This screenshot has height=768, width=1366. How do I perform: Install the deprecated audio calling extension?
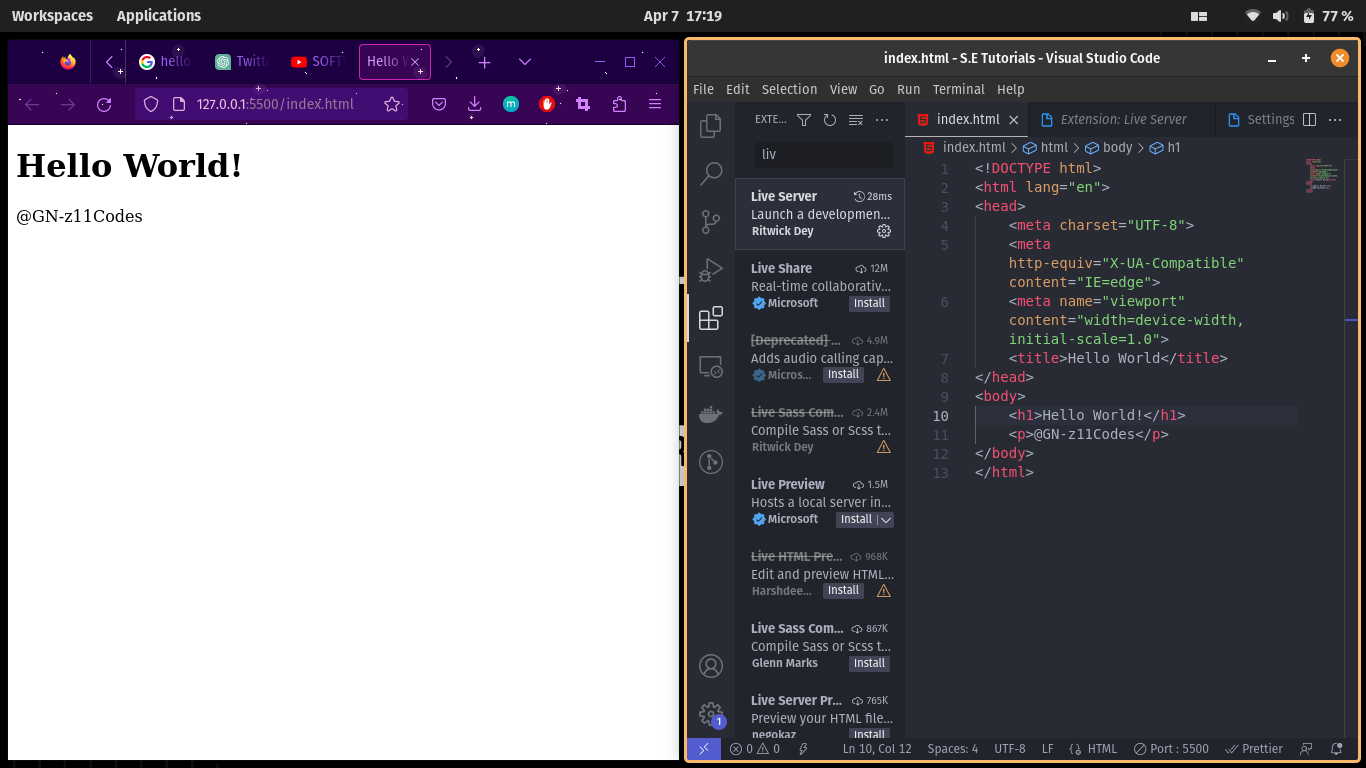843,375
